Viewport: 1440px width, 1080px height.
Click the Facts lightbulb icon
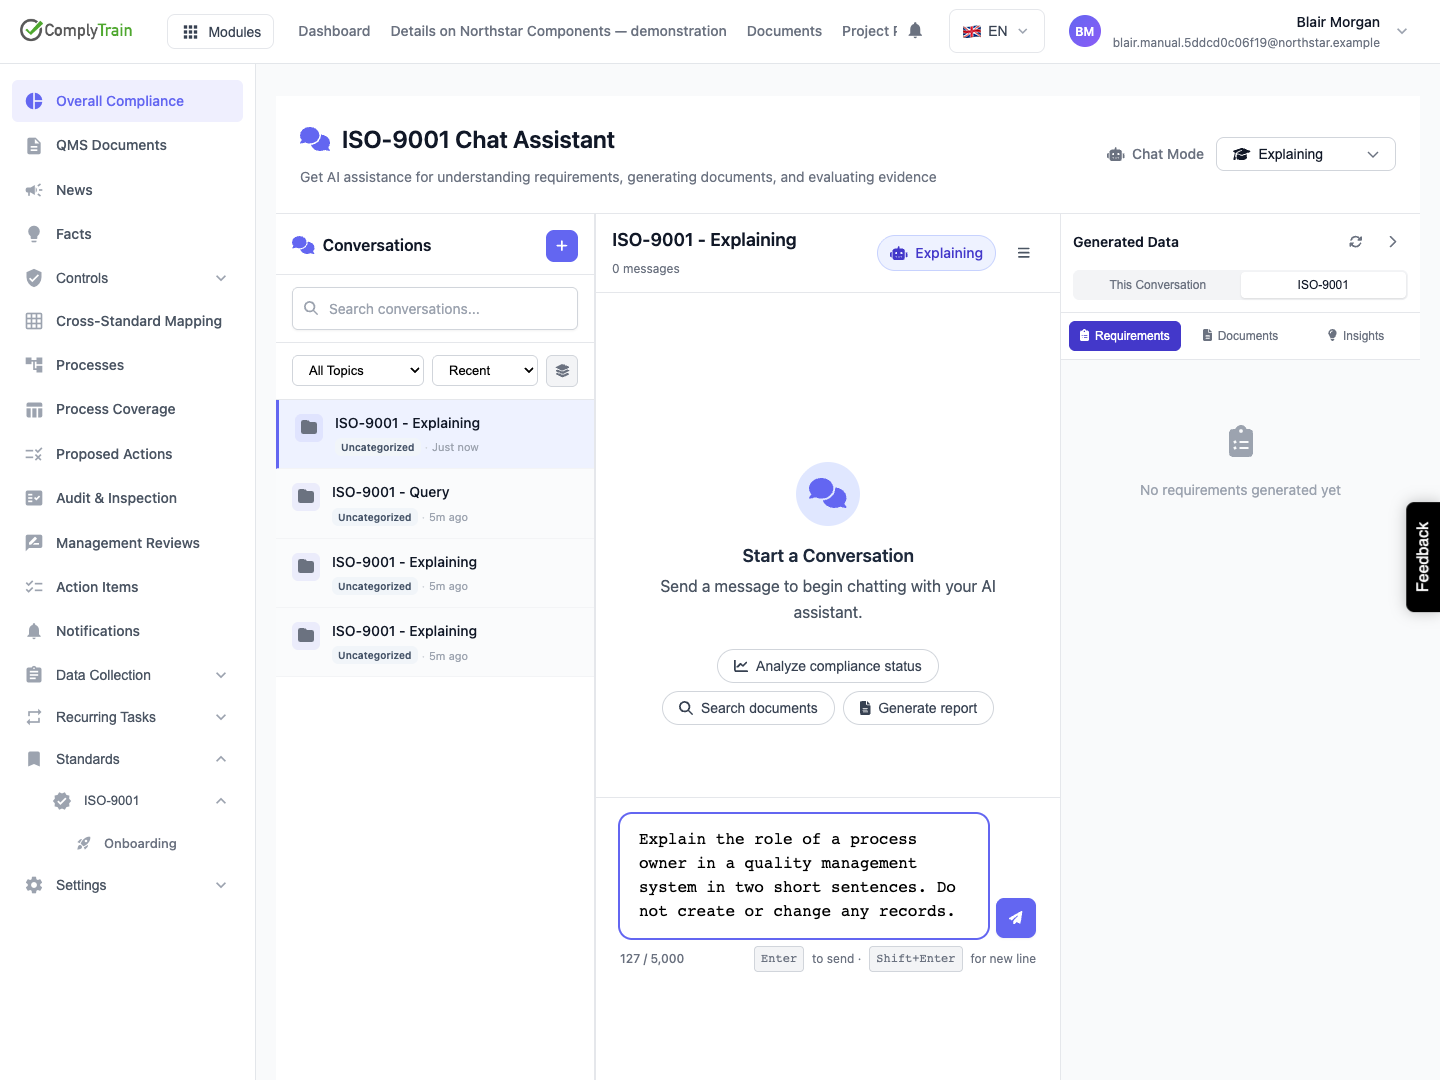(34, 234)
